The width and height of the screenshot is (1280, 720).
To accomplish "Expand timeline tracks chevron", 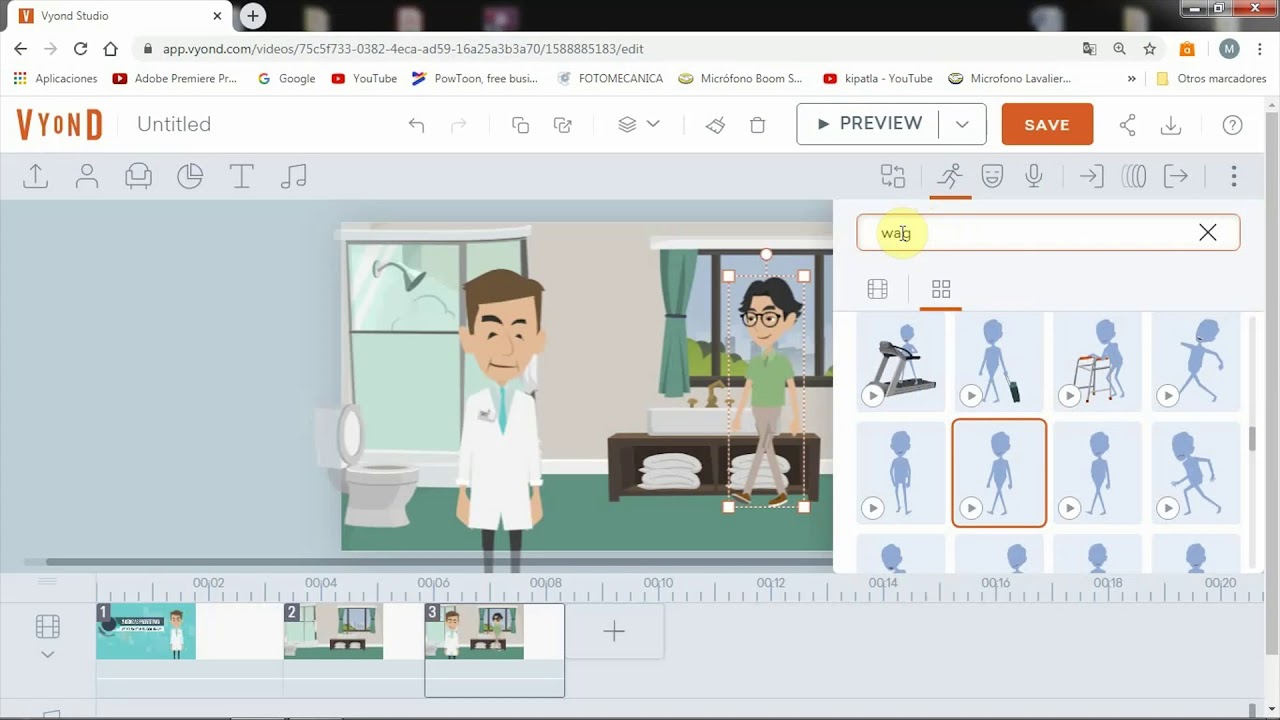I will tap(47, 655).
